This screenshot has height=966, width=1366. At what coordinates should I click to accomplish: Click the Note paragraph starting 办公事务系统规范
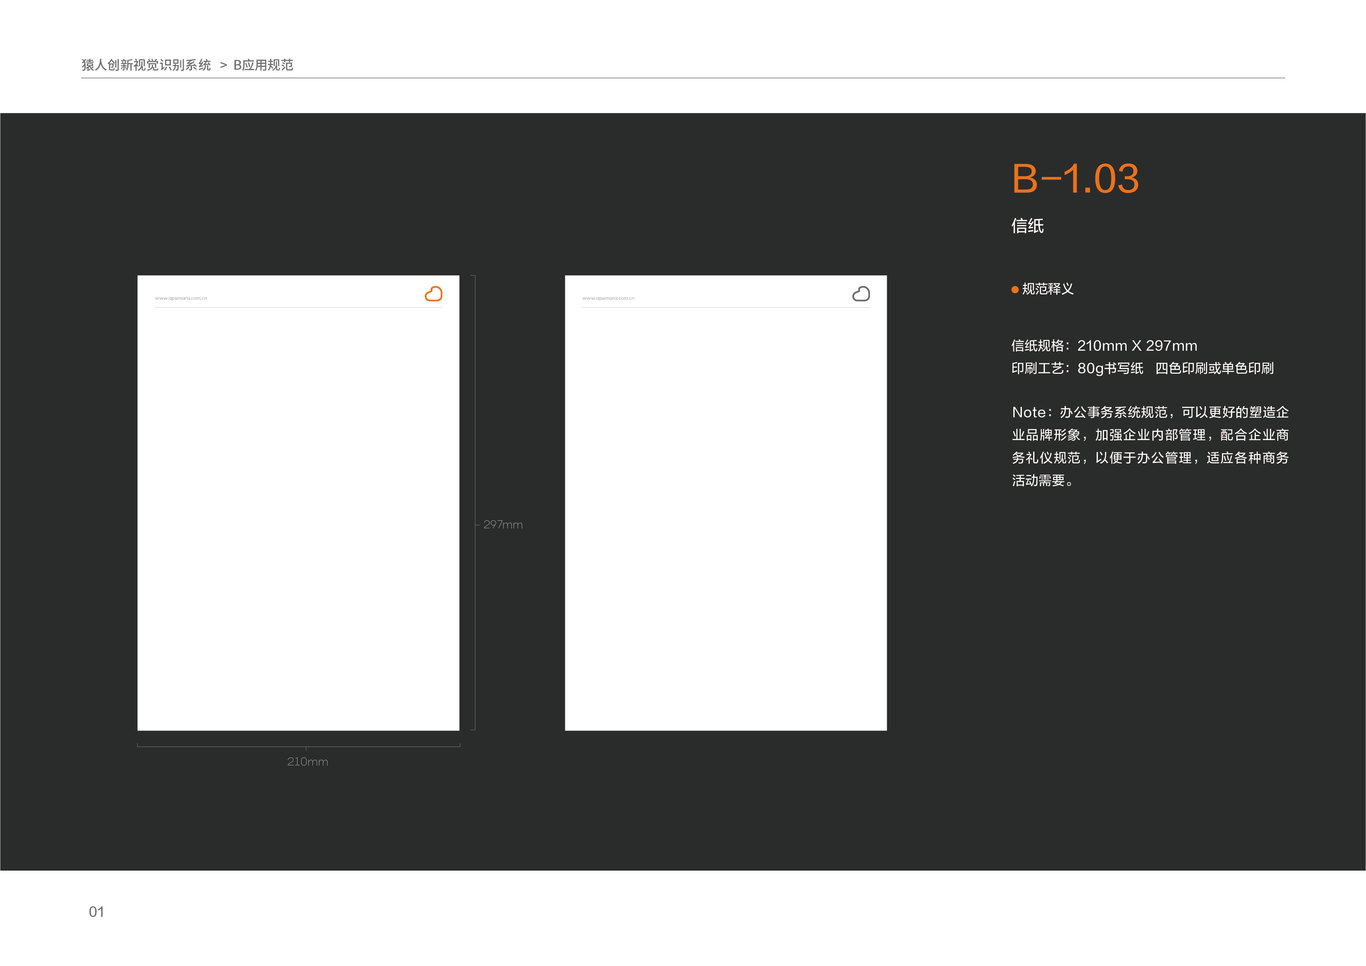1150,446
